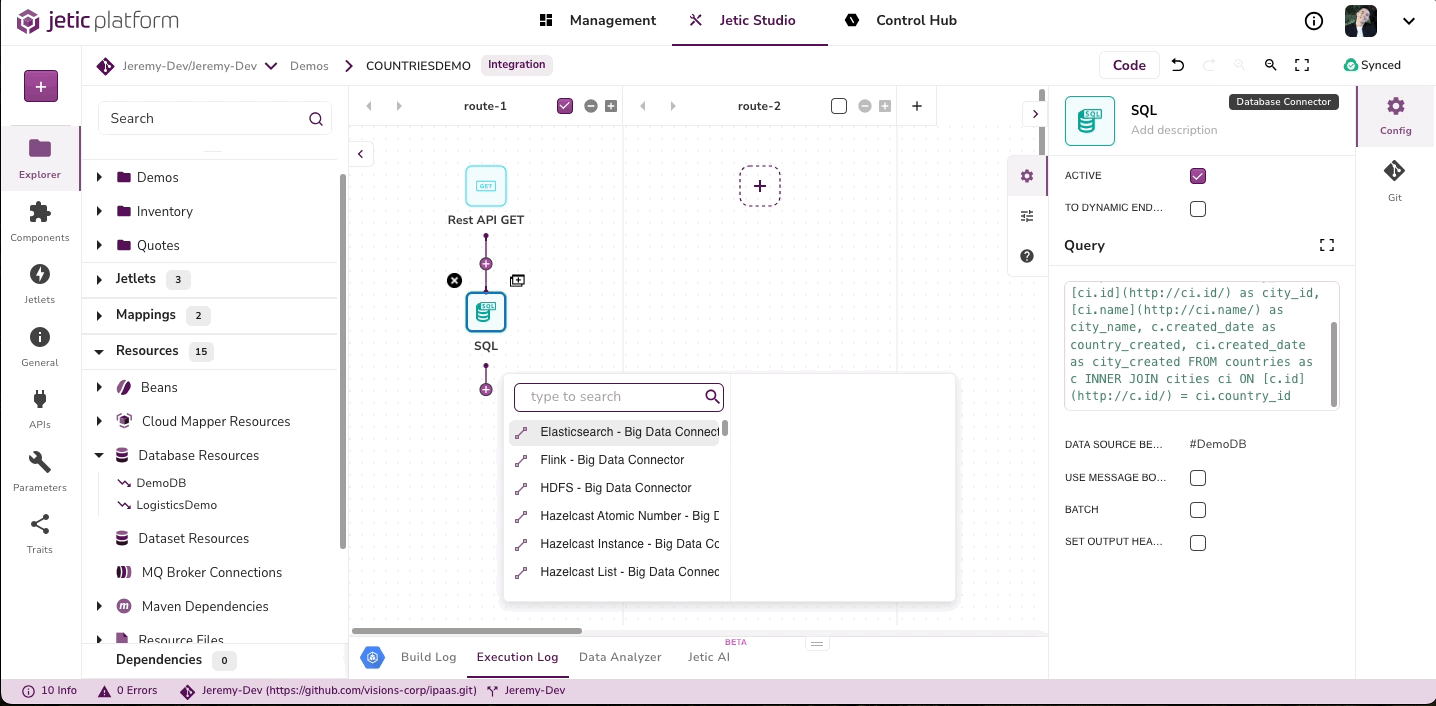This screenshot has width=1436, height=706.
Task: Expand the Demos folder
Action: tap(99, 177)
